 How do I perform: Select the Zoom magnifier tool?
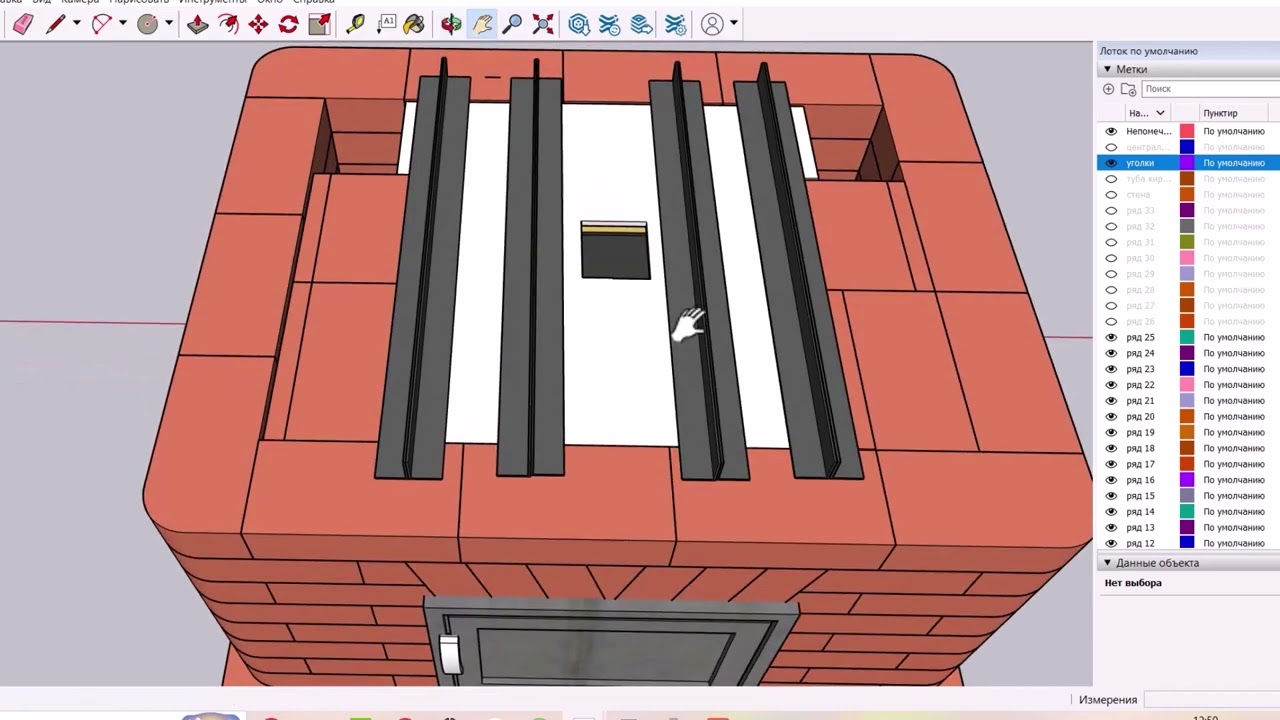[512, 24]
